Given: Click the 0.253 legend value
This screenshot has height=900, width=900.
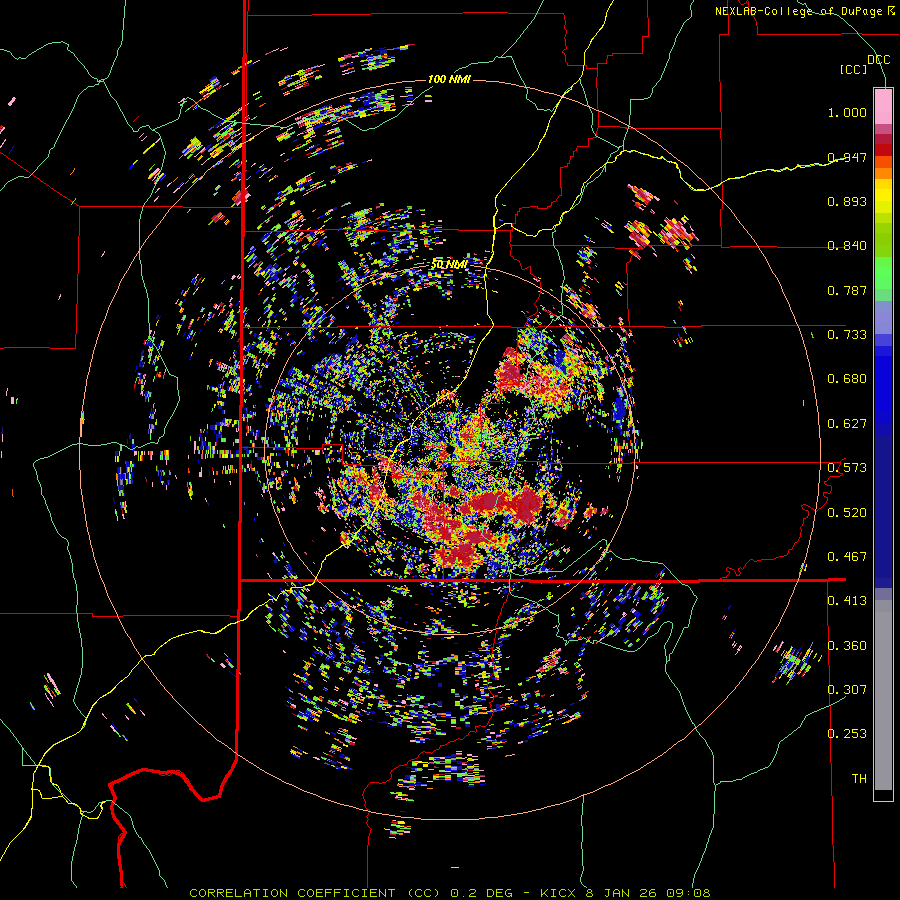Looking at the screenshot, I should pyautogui.click(x=847, y=734).
